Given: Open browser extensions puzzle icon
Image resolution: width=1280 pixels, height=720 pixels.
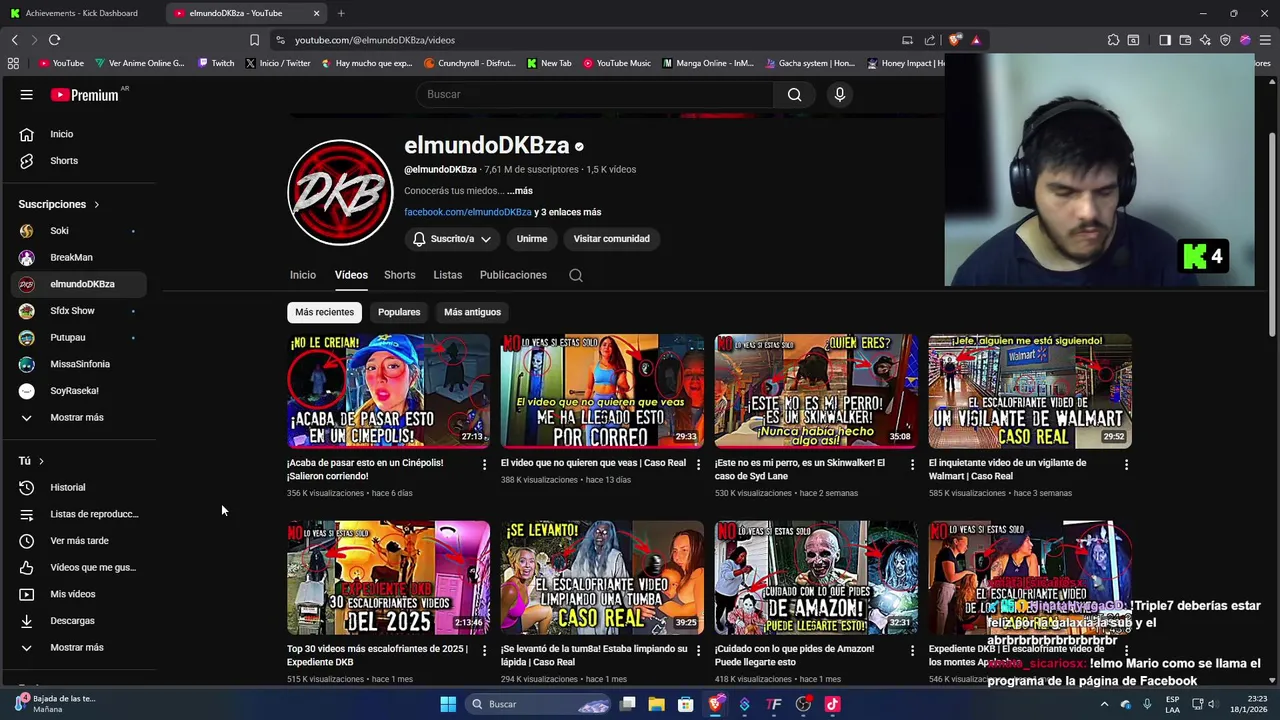Looking at the screenshot, I should click(x=1113, y=40).
